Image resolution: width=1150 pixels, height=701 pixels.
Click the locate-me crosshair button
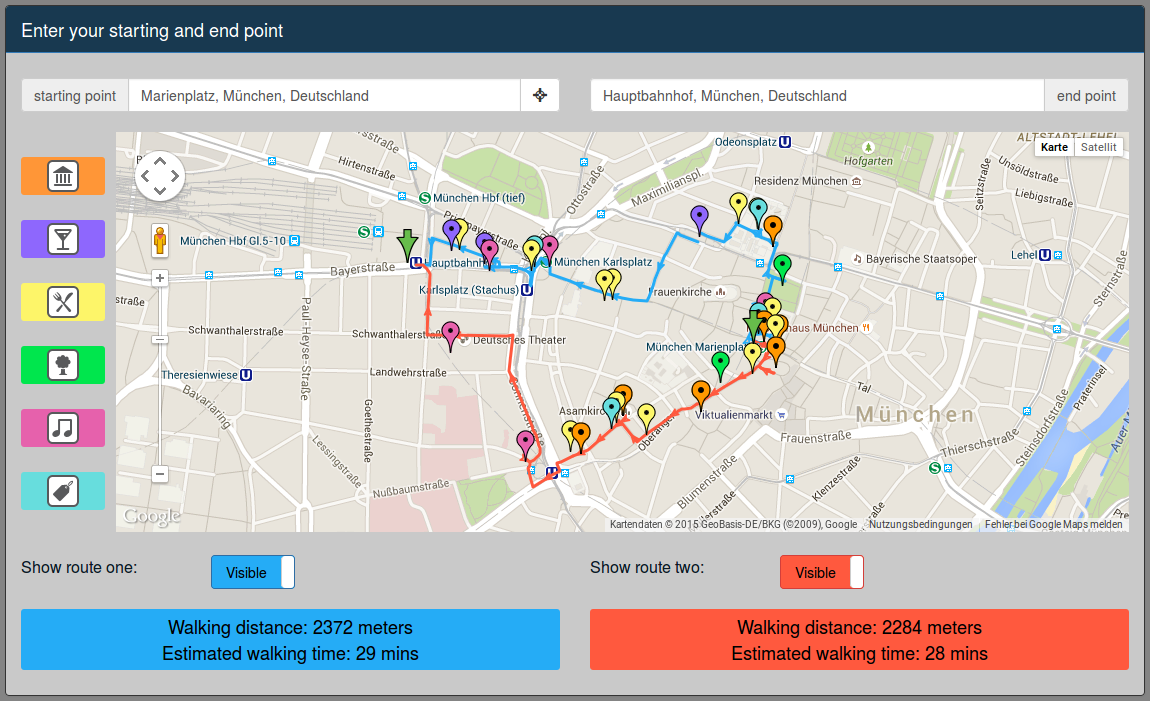[x=540, y=95]
